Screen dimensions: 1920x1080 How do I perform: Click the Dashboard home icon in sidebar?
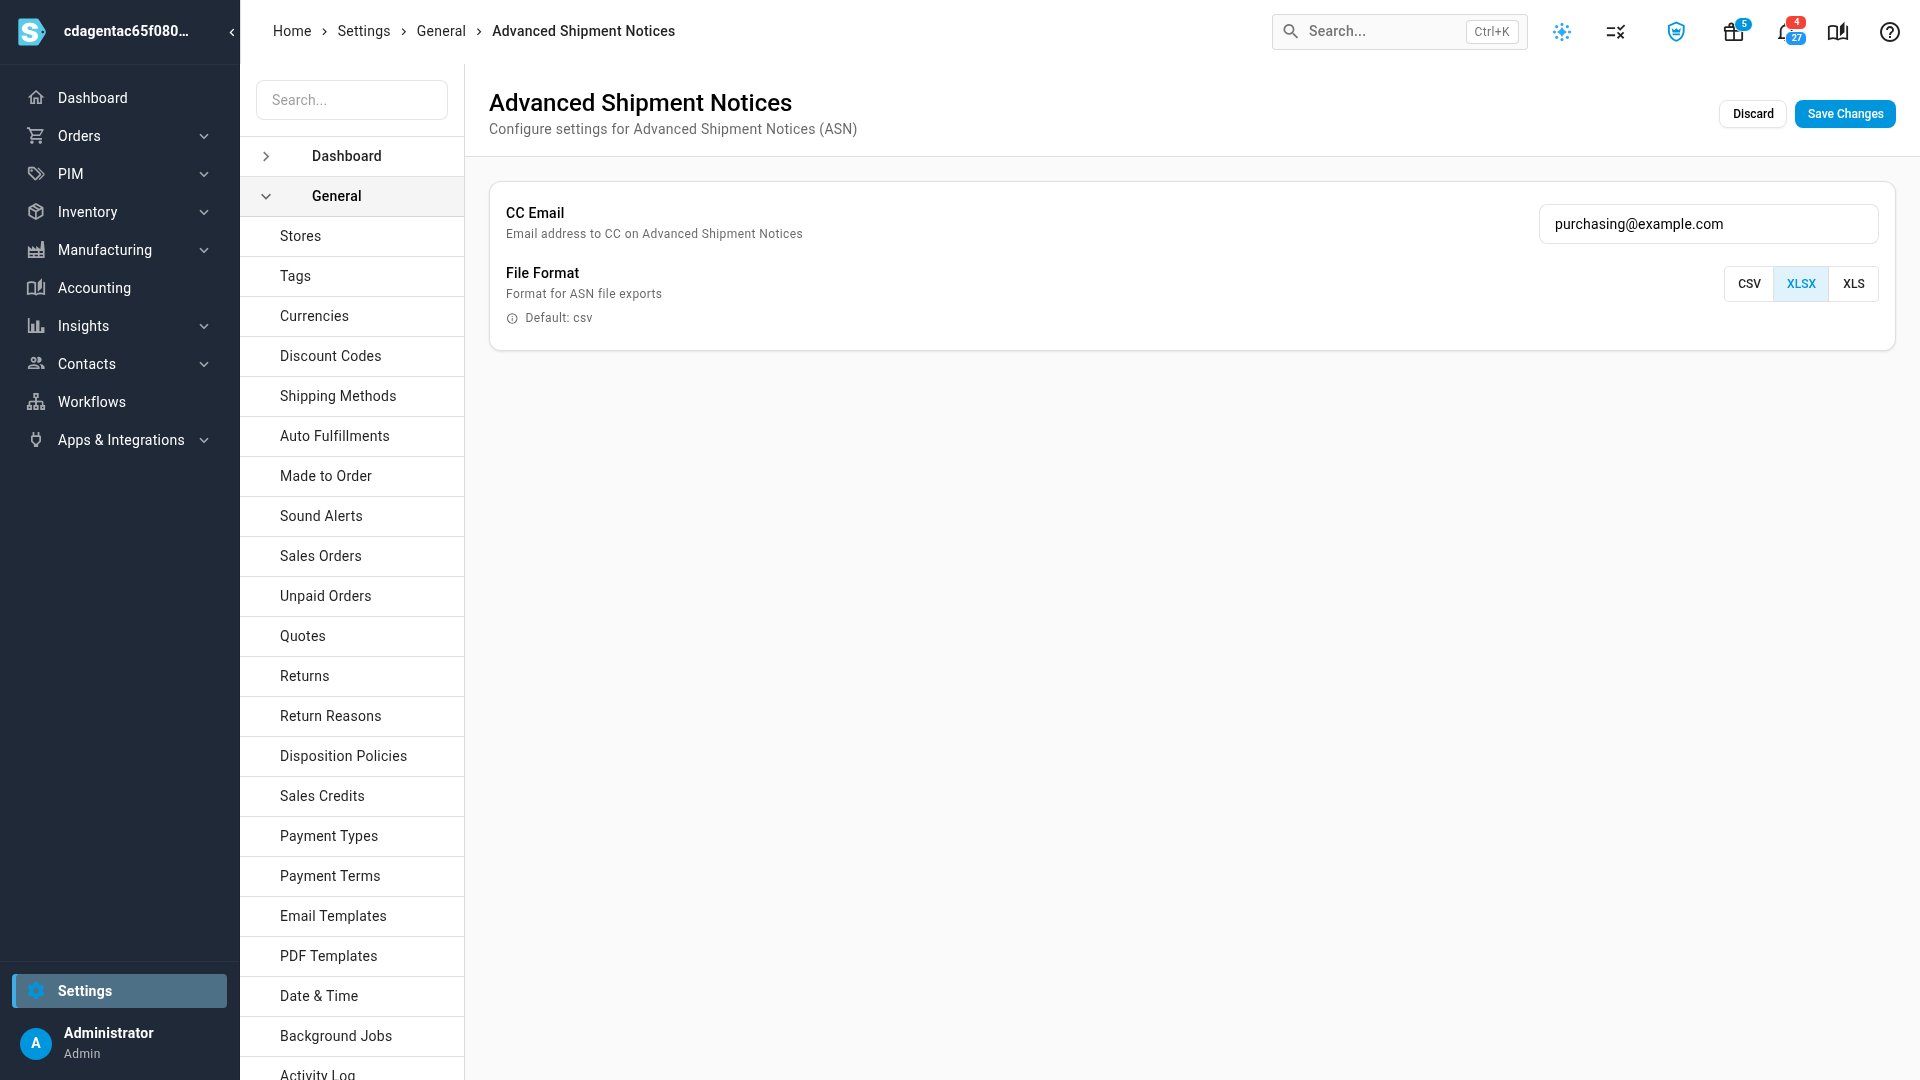coord(36,98)
